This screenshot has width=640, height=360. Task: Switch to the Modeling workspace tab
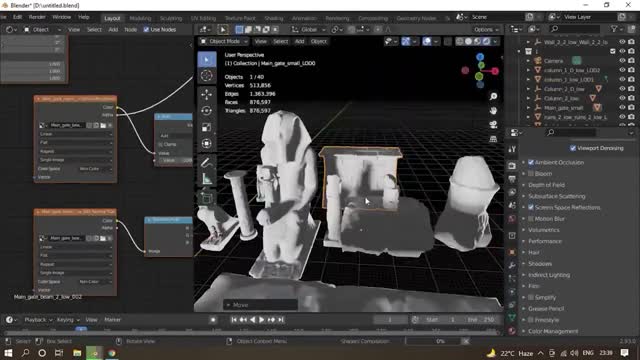[140, 18]
